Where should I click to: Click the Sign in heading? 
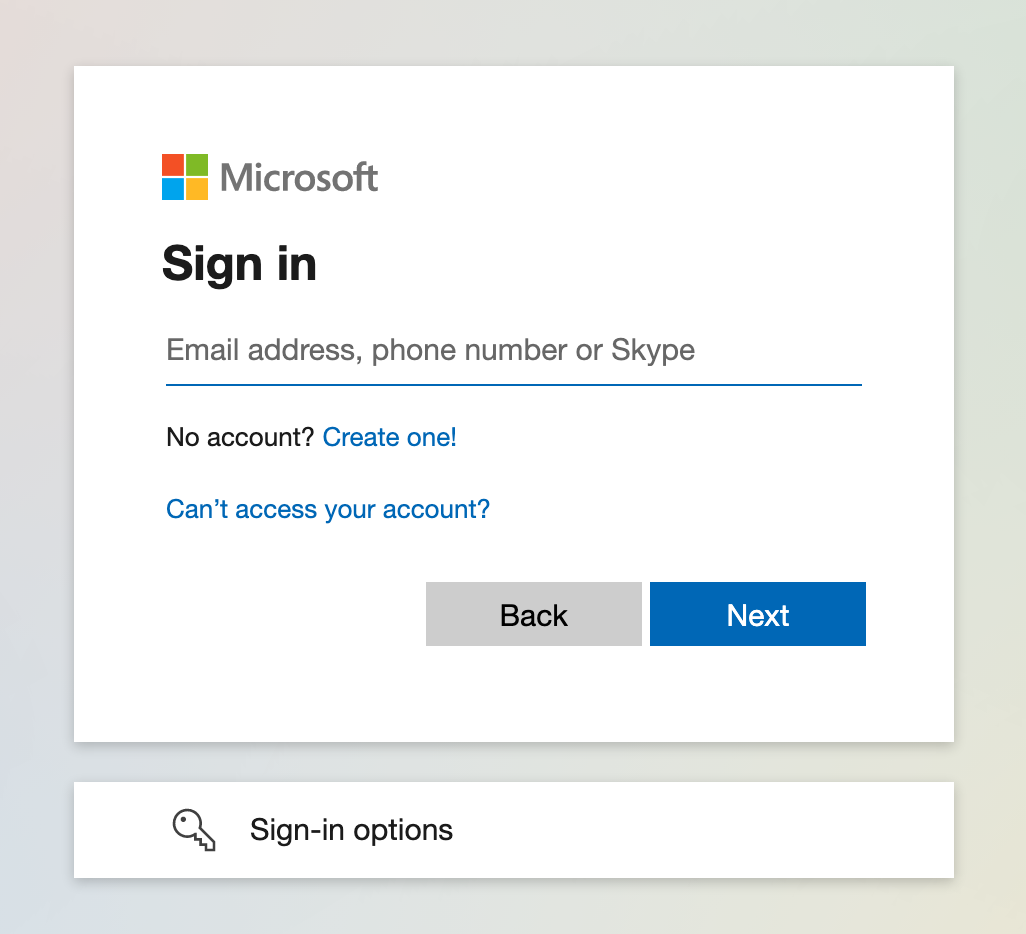(x=239, y=264)
